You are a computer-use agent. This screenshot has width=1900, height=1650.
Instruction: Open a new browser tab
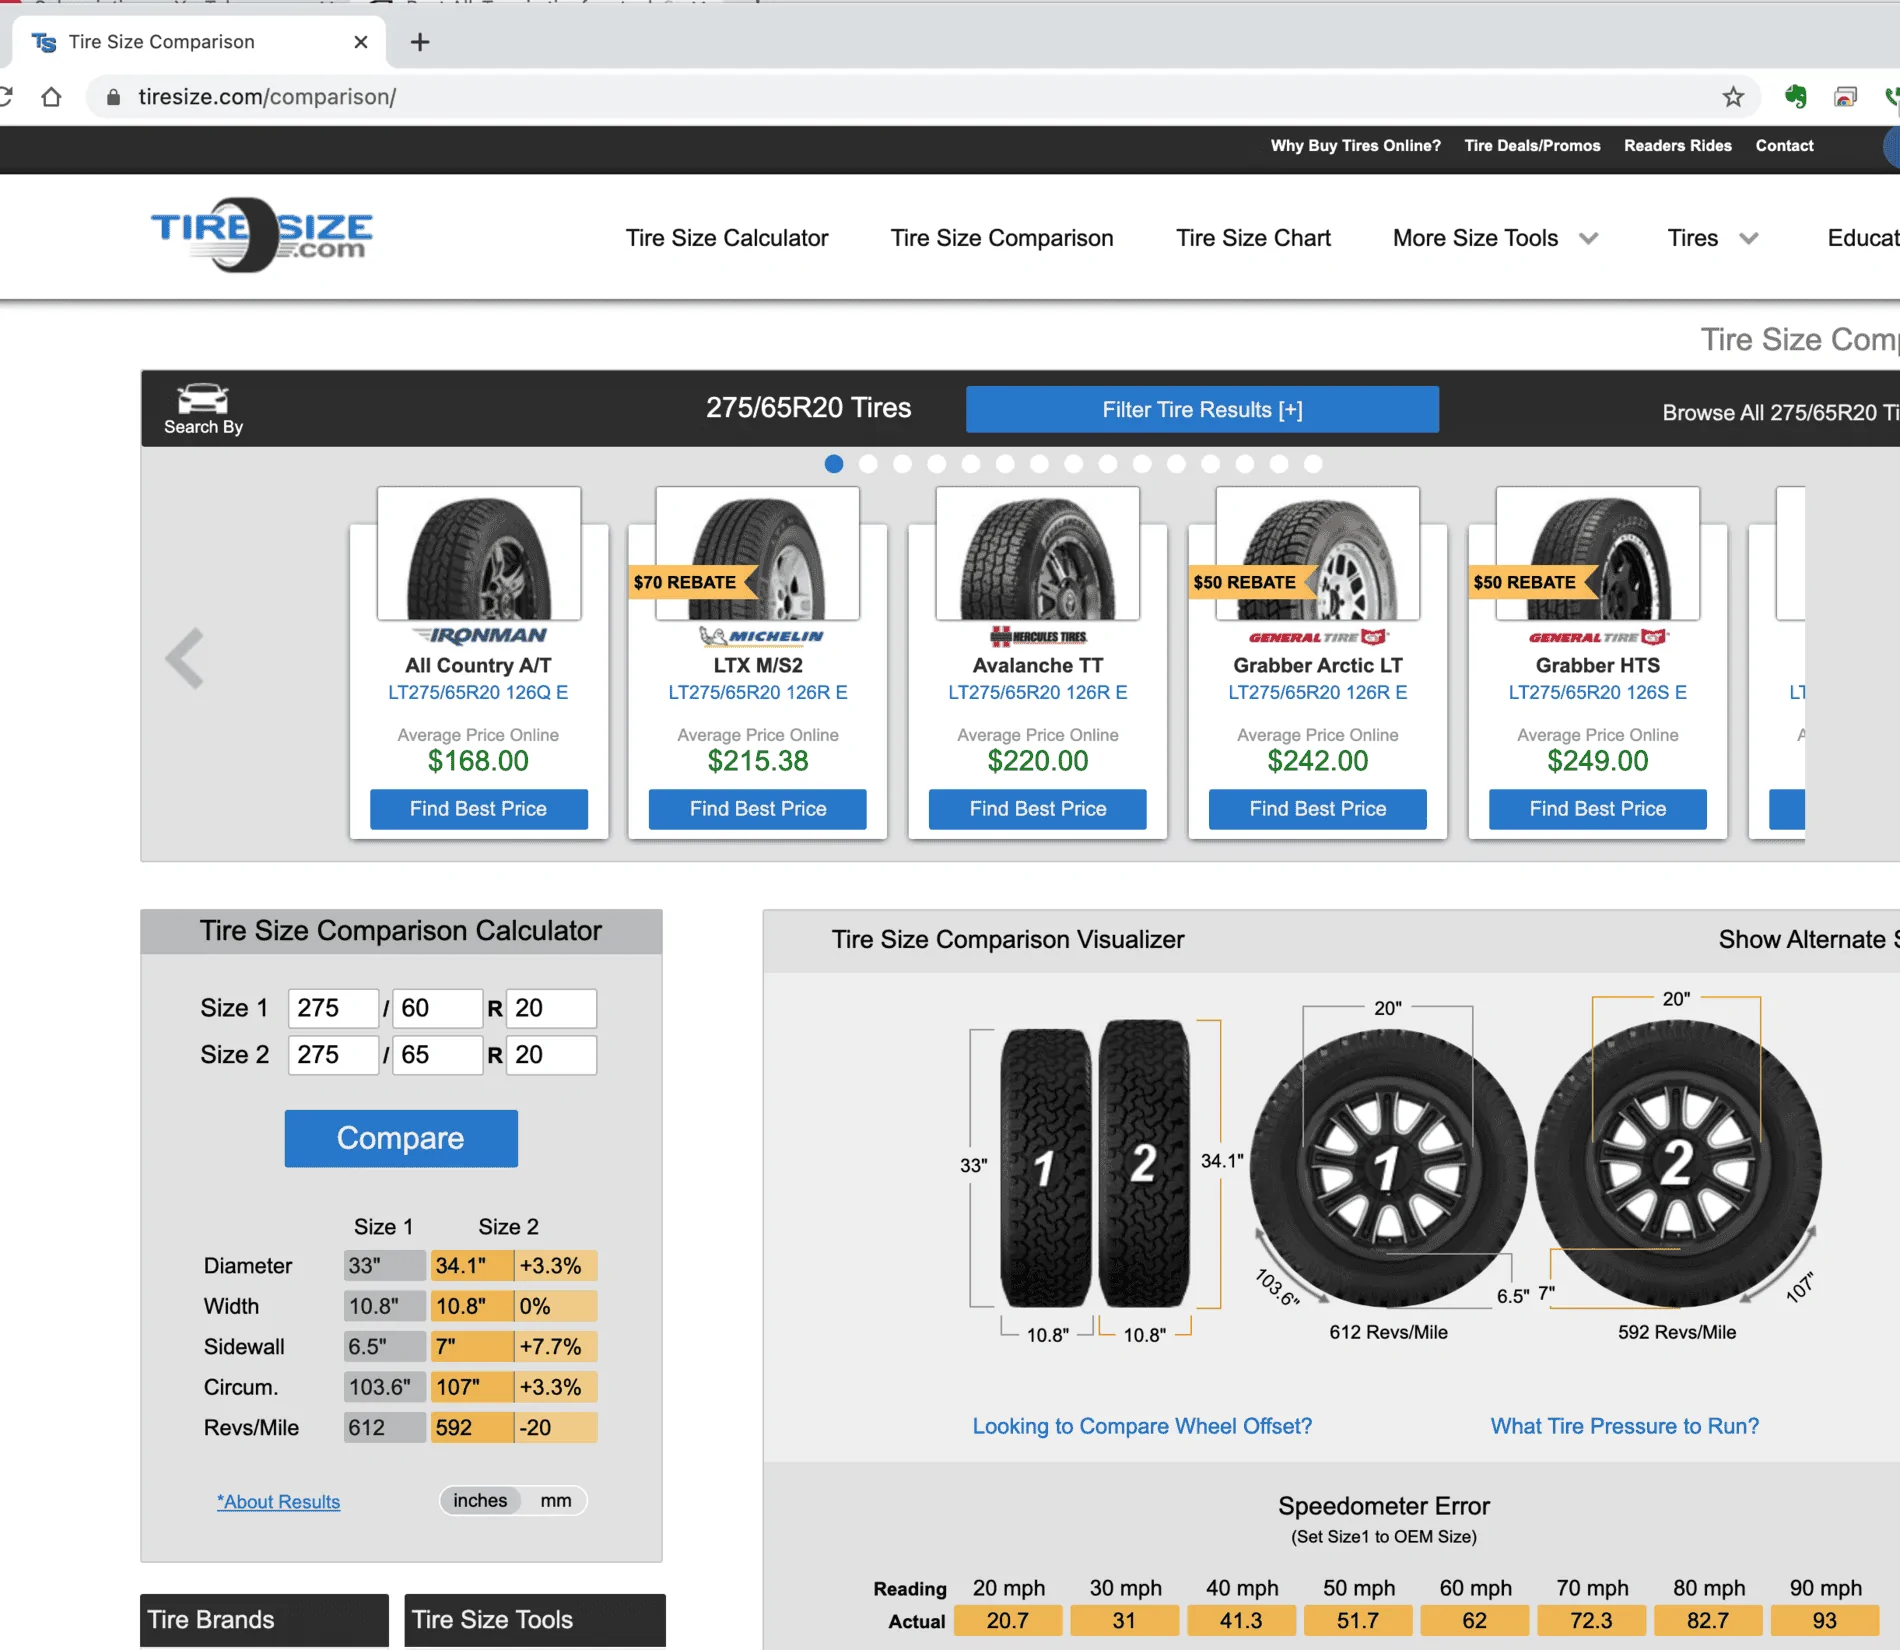(420, 42)
